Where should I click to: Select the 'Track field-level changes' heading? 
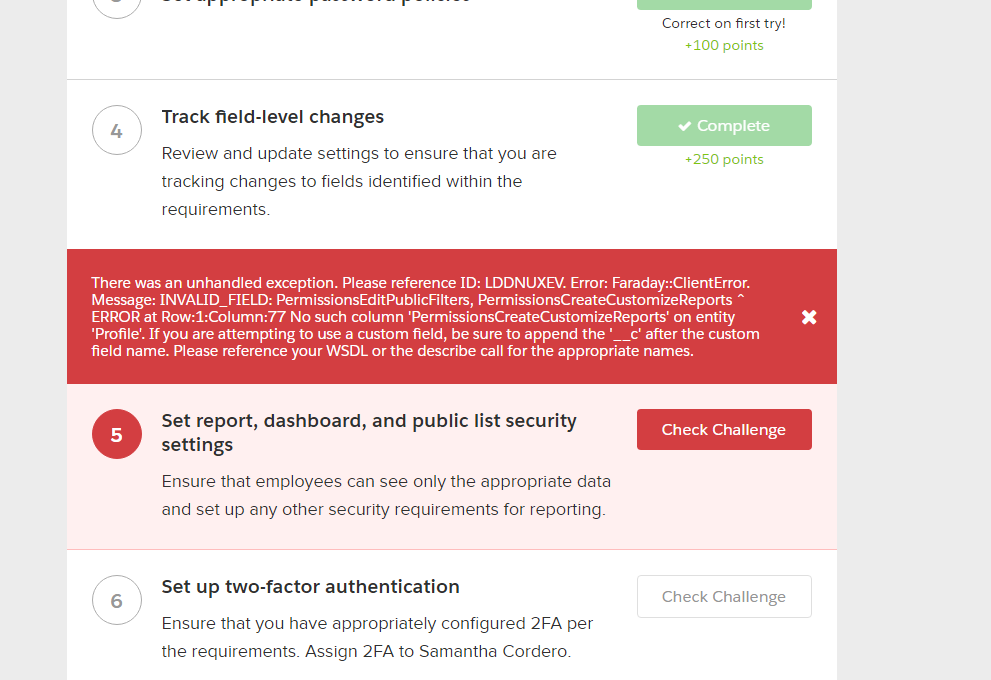click(273, 117)
